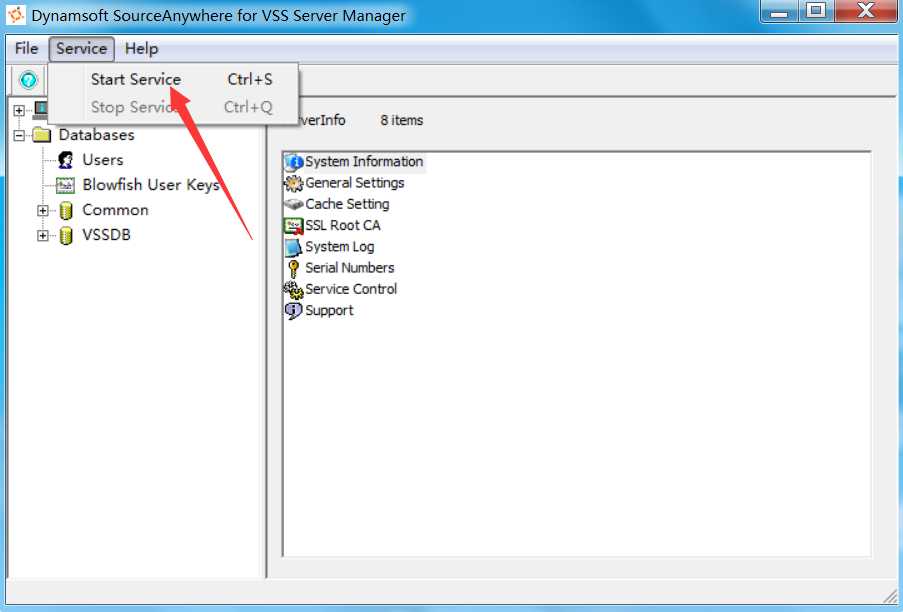Click the Cache Setting drive icon
Image resolution: width=903 pixels, height=612 pixels.
pyautogui.click(x=294, y=204)
